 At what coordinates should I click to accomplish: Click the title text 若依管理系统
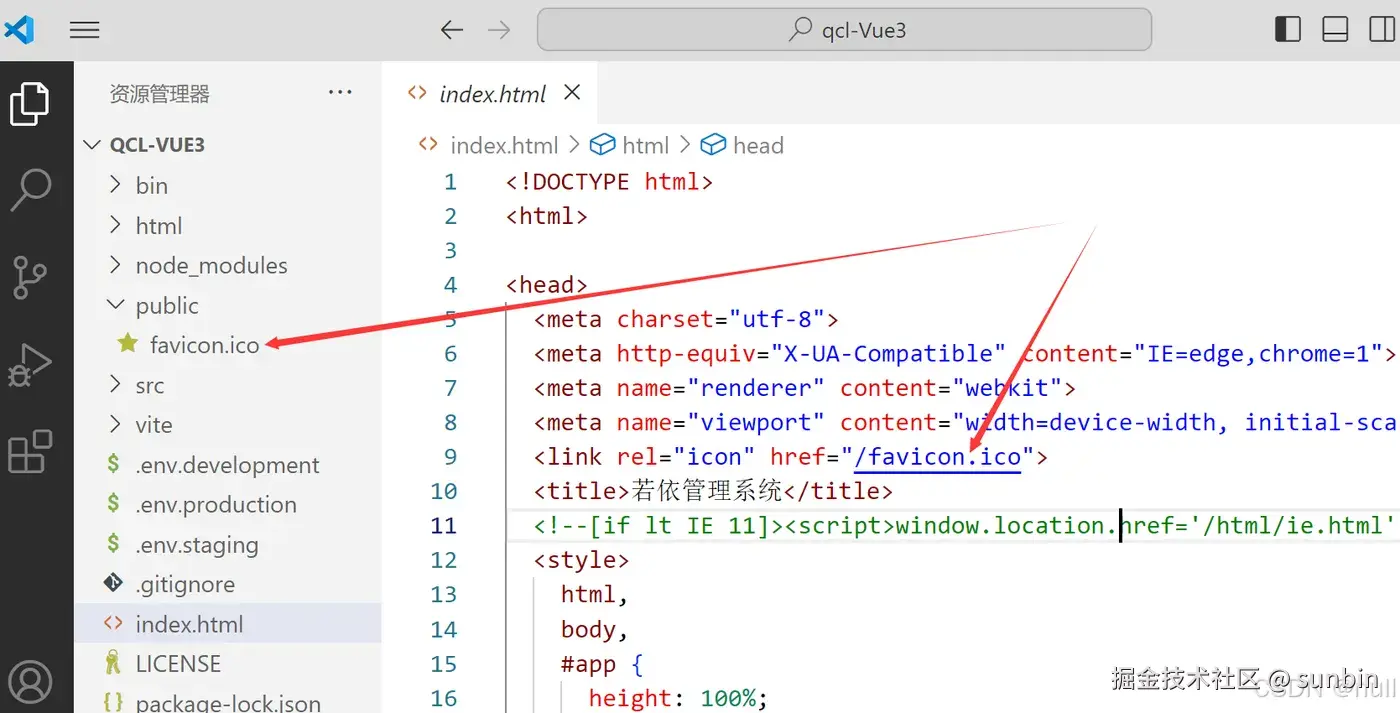(x=706, y=491)
